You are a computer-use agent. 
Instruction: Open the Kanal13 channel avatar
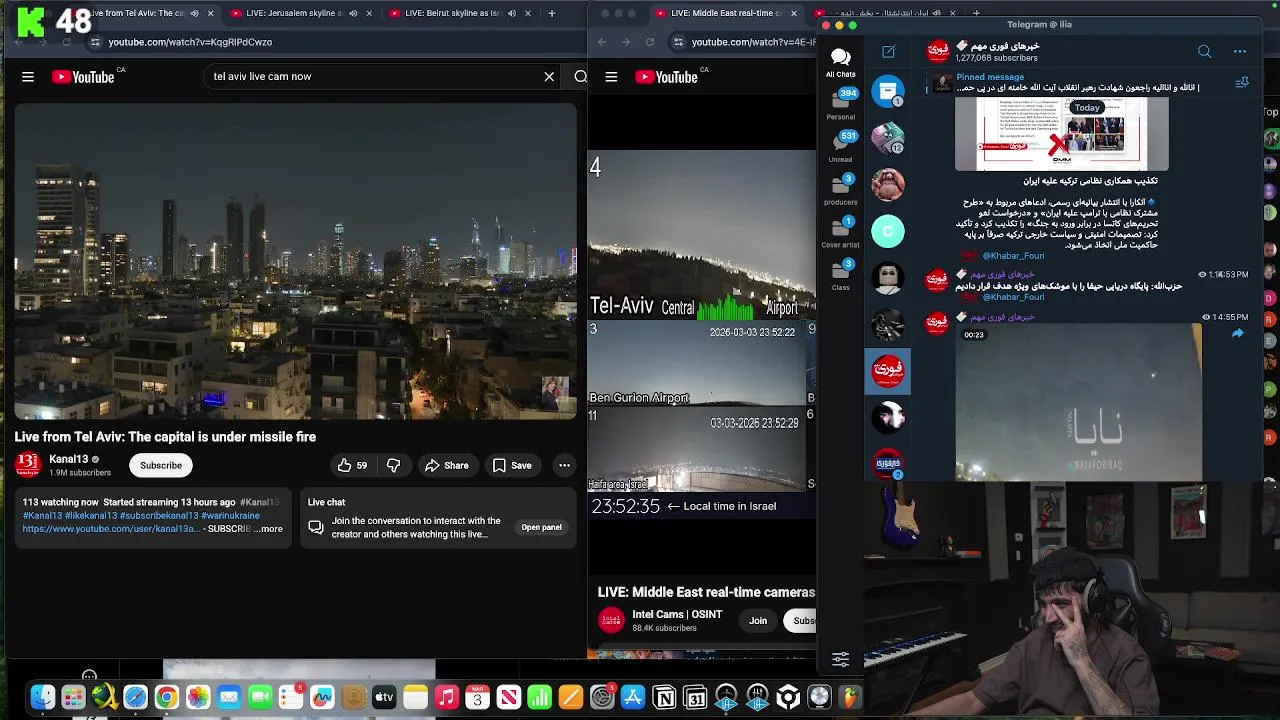click(x=28, y=465)
